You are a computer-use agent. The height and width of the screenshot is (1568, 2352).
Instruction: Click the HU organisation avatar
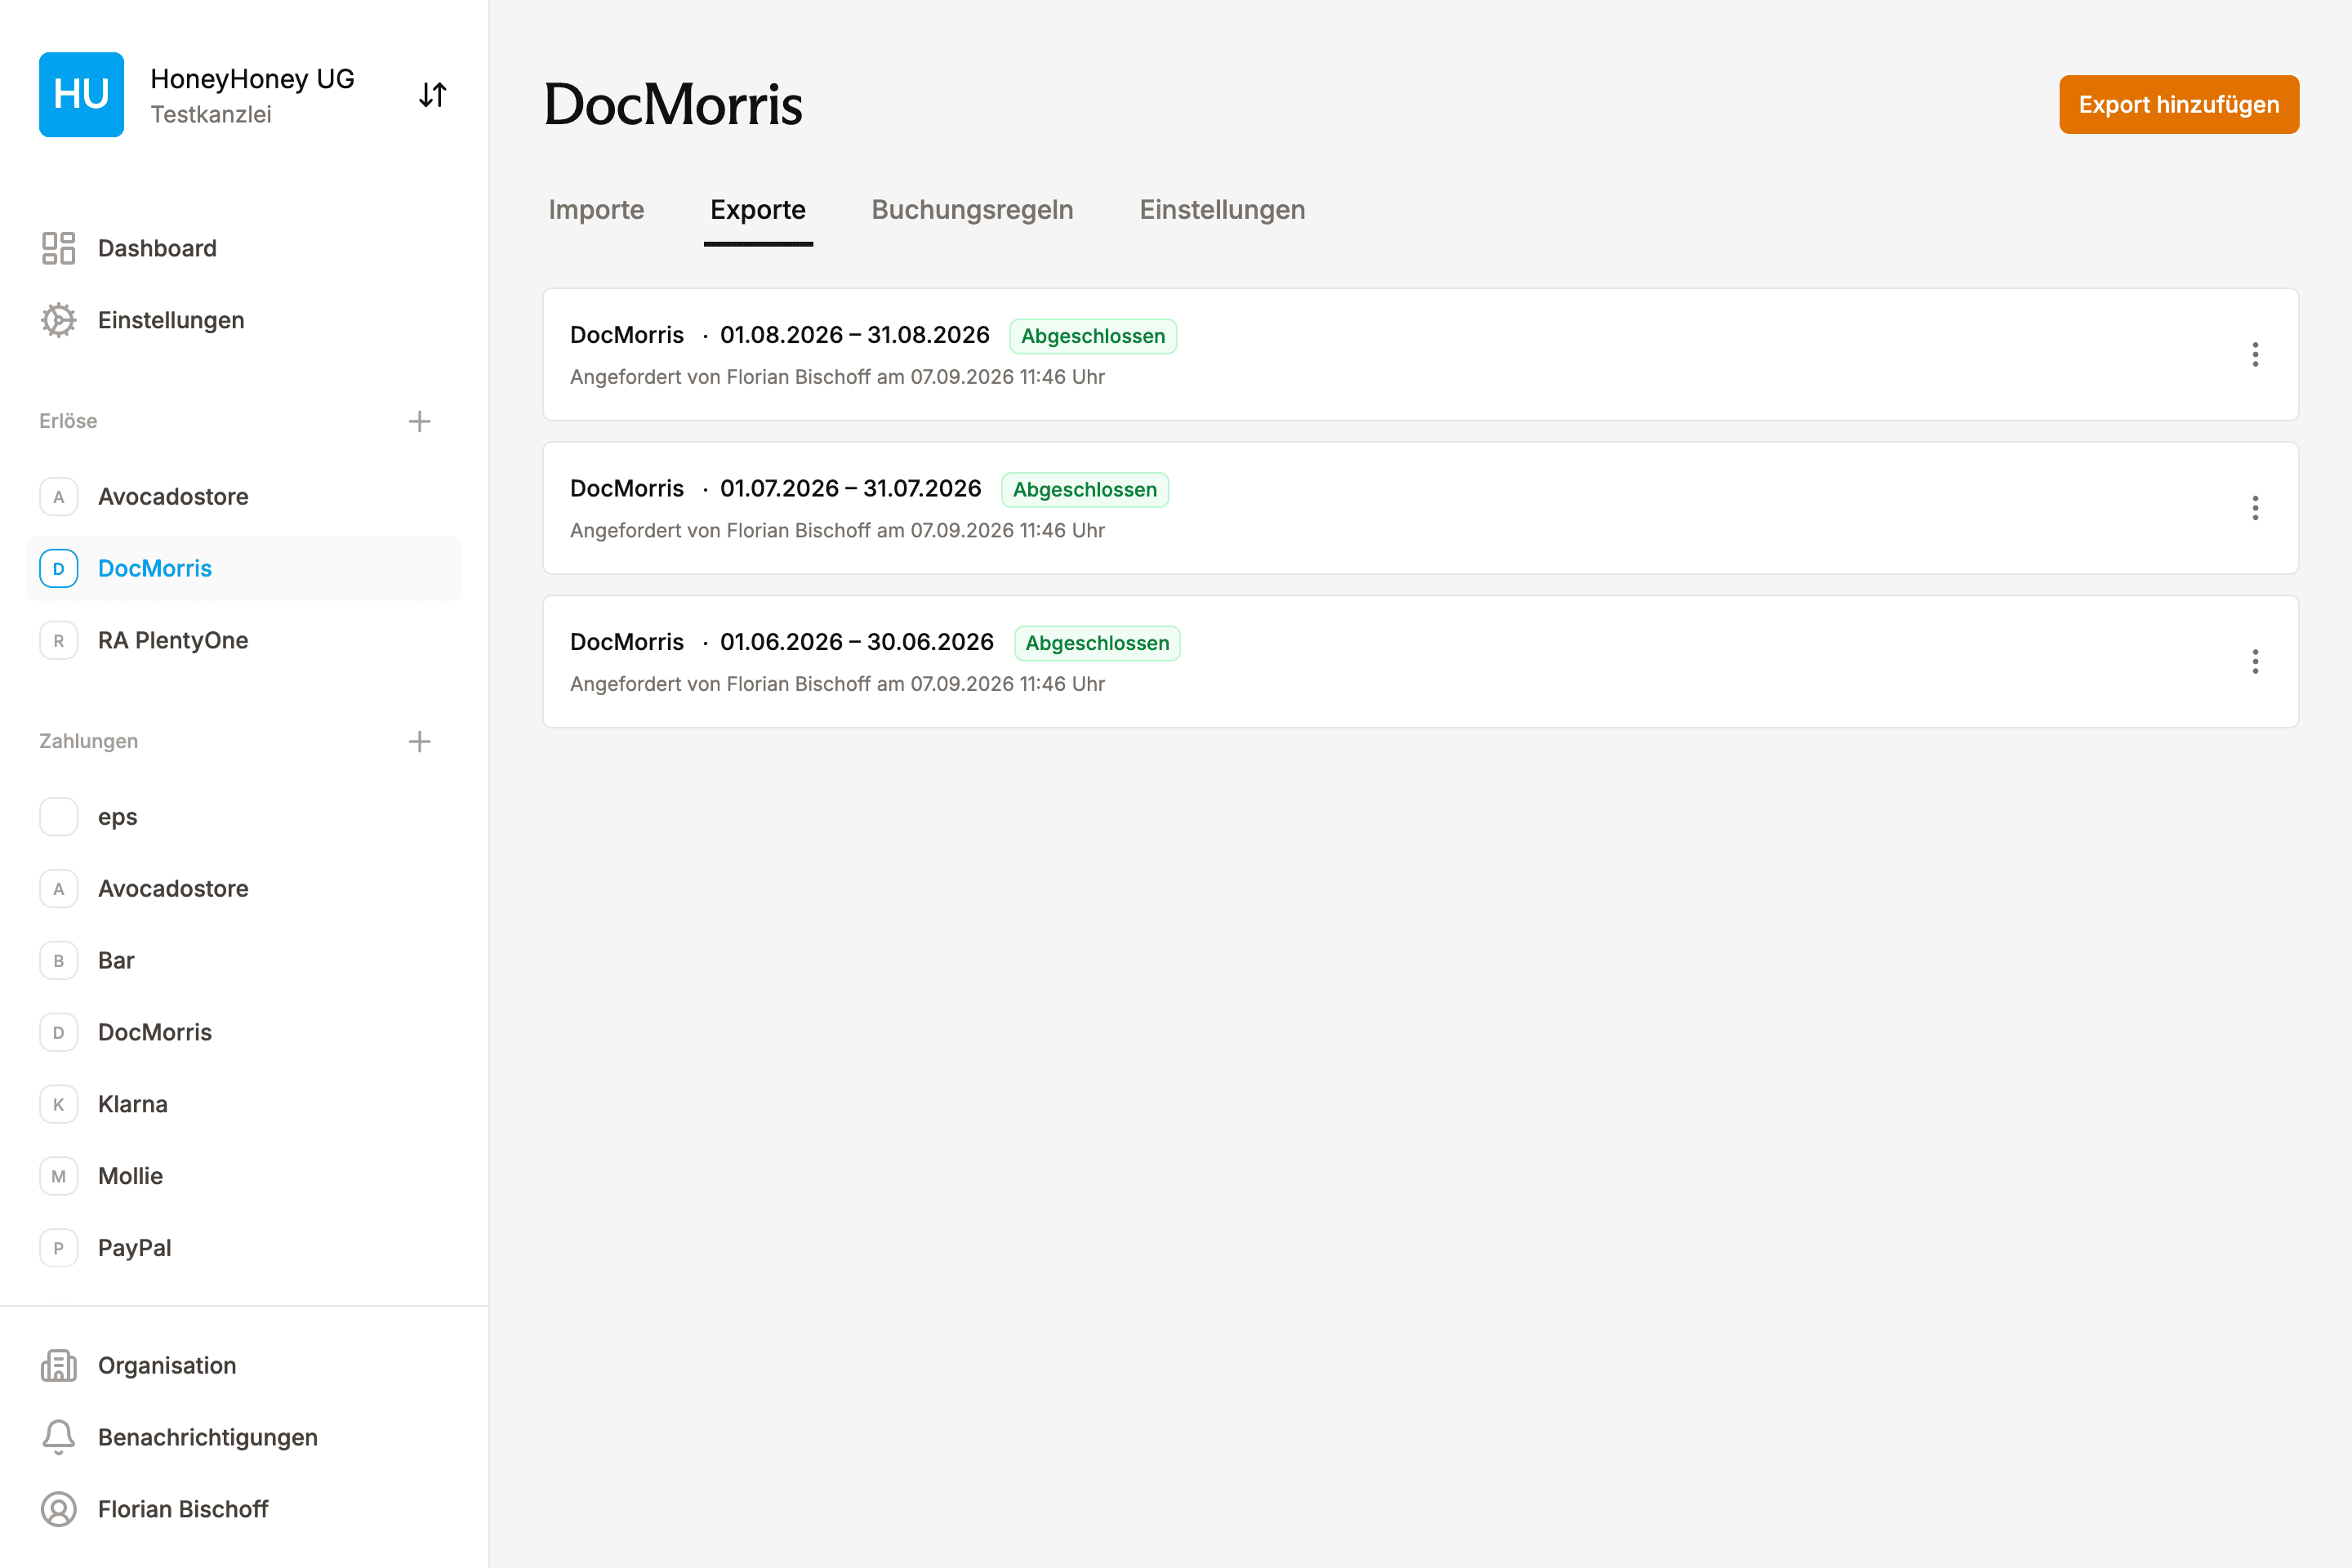point(81,94)
